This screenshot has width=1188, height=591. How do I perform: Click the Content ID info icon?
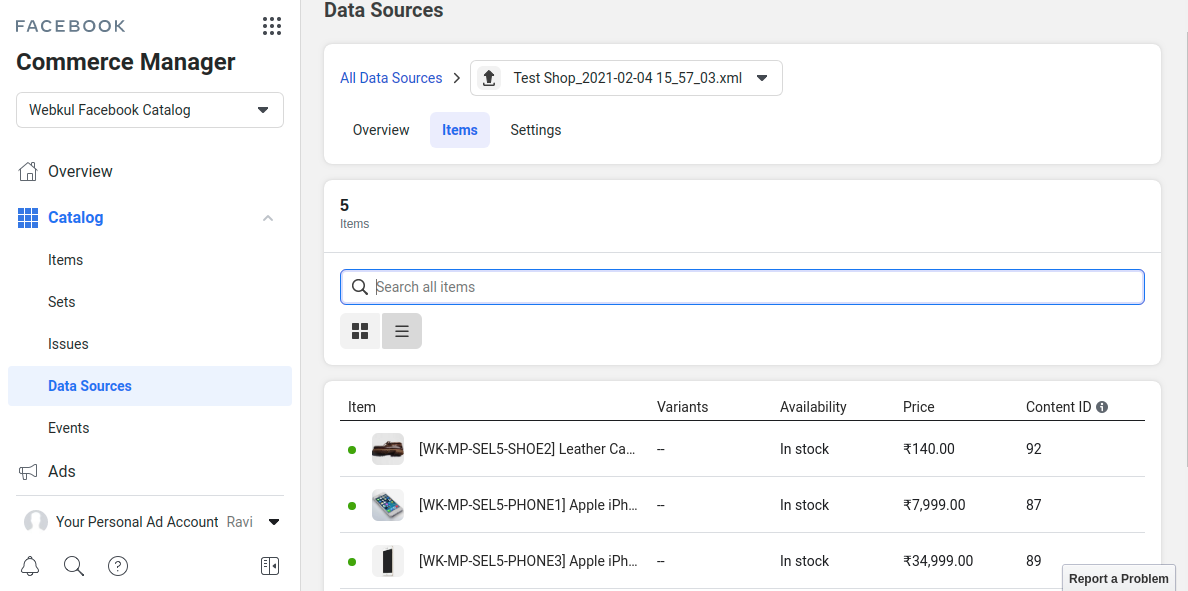[1102, 407]
